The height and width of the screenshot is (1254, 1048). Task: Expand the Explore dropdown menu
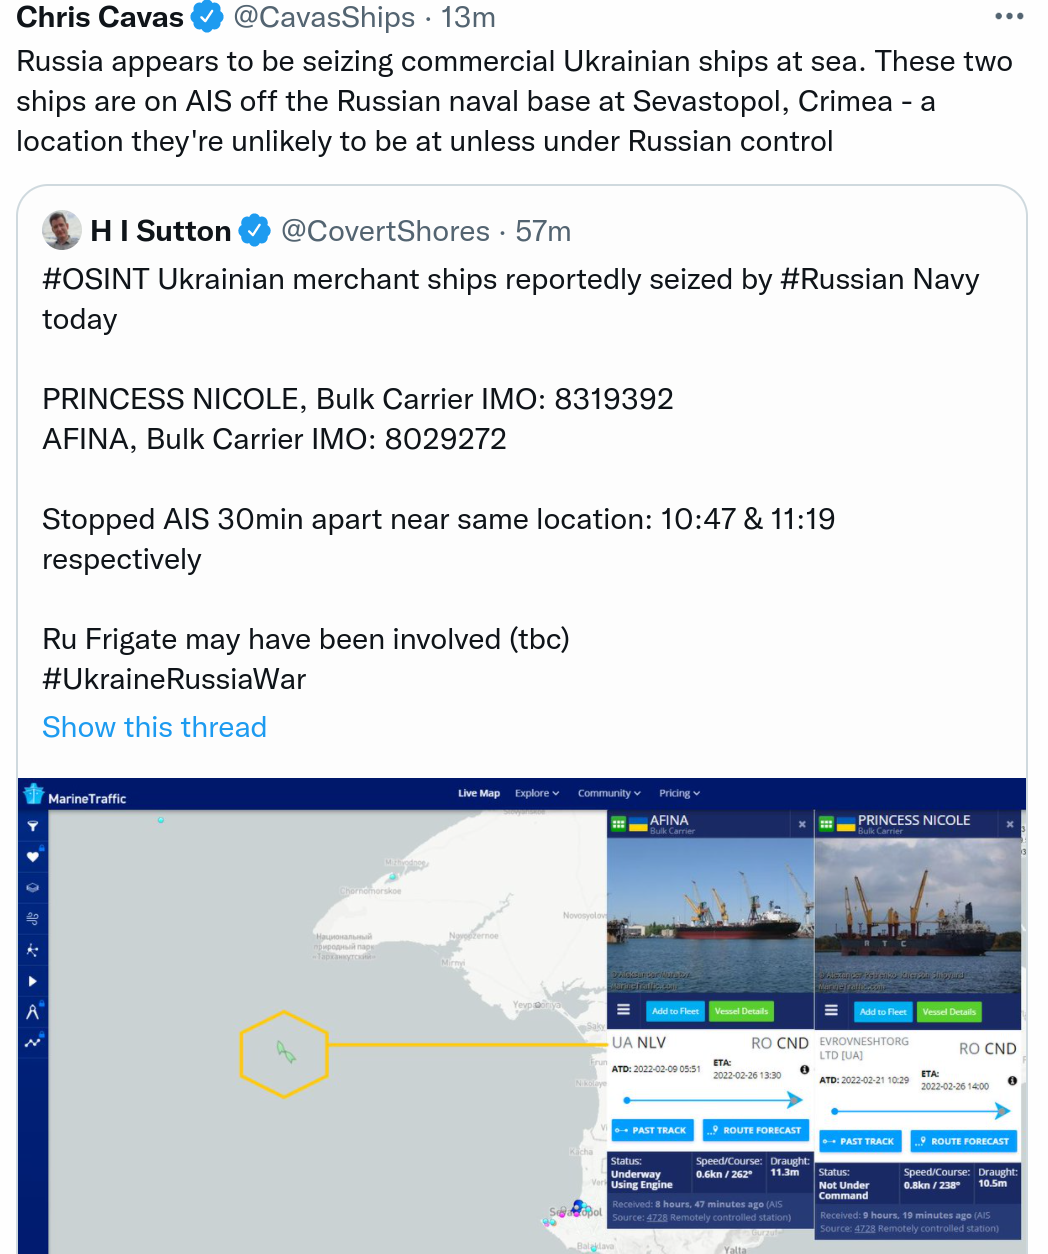pos(537,793)
